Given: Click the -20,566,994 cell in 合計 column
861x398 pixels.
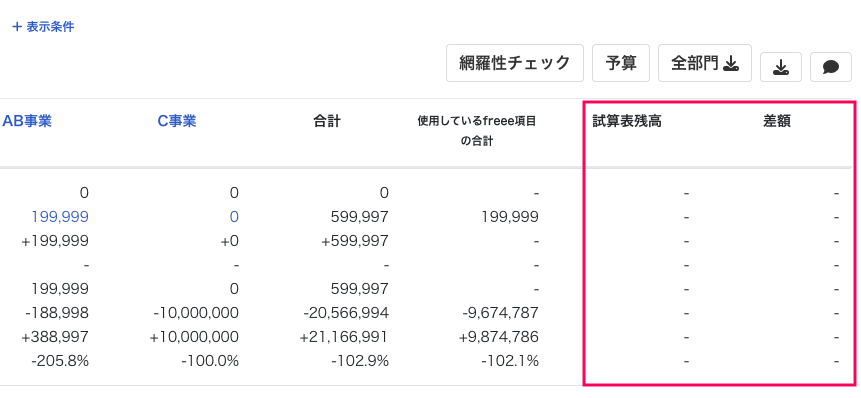Looking at the screenshot, I should coord(346,313).
